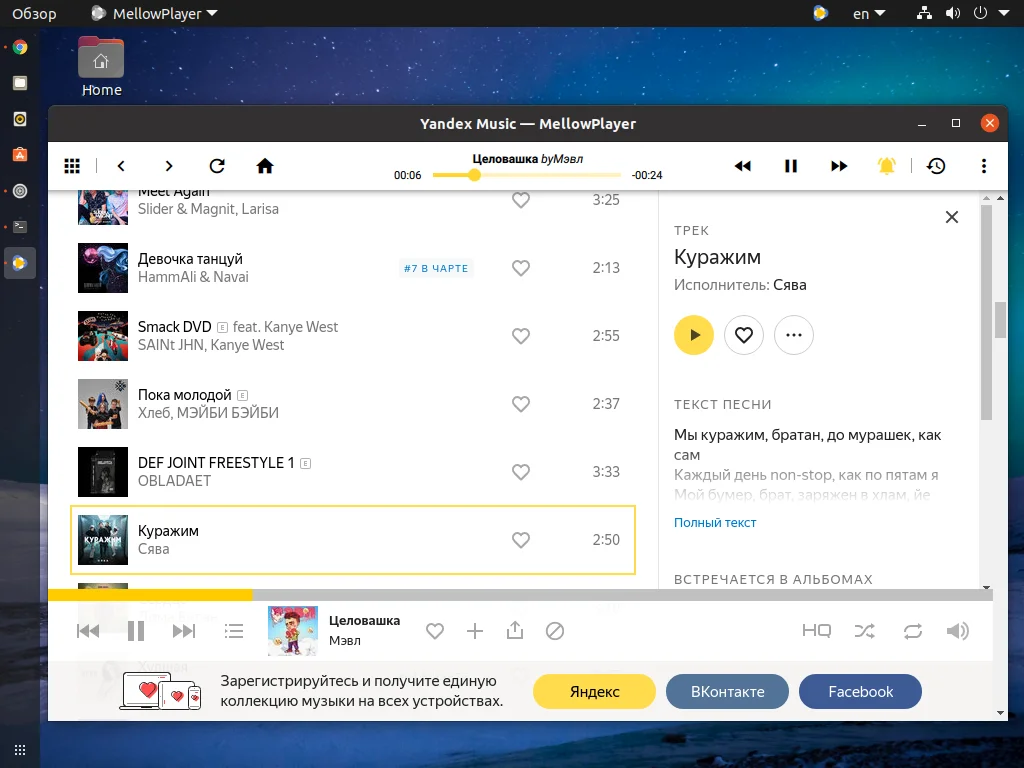Image resolution: width=1024 pixels, height=768 pixels.
Task: Reload the Yandex Music page
Action: click(216, 166)
